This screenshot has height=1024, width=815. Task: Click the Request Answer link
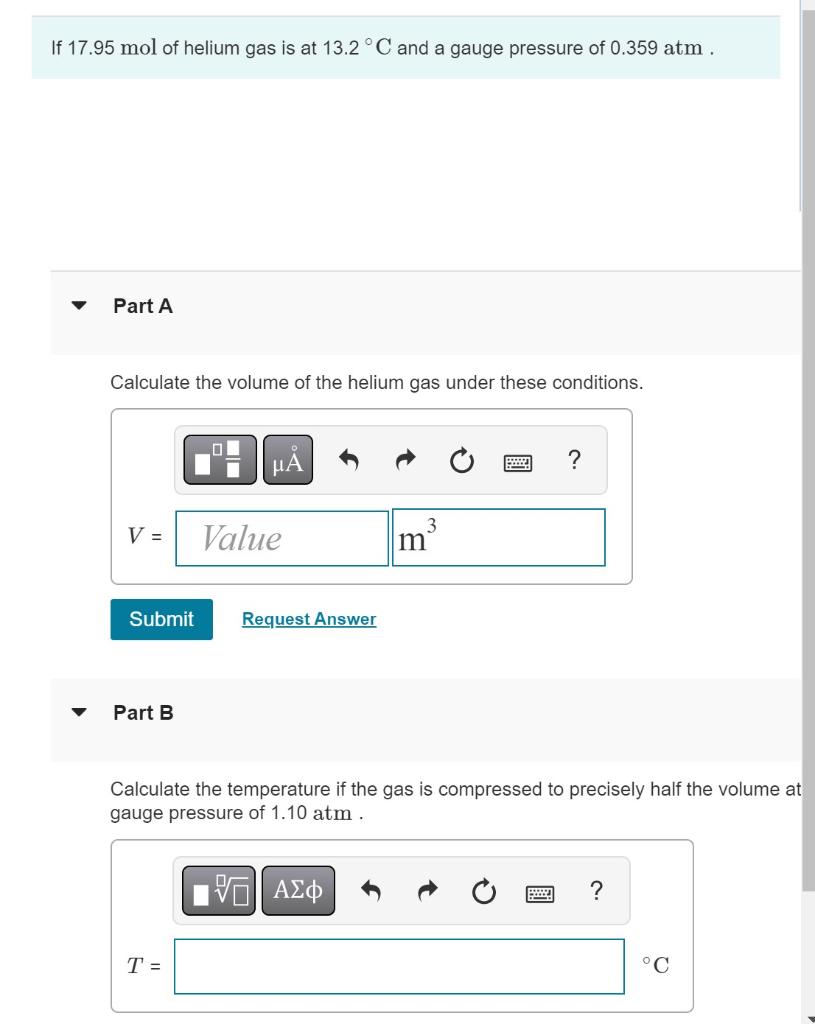click(309, 619)
